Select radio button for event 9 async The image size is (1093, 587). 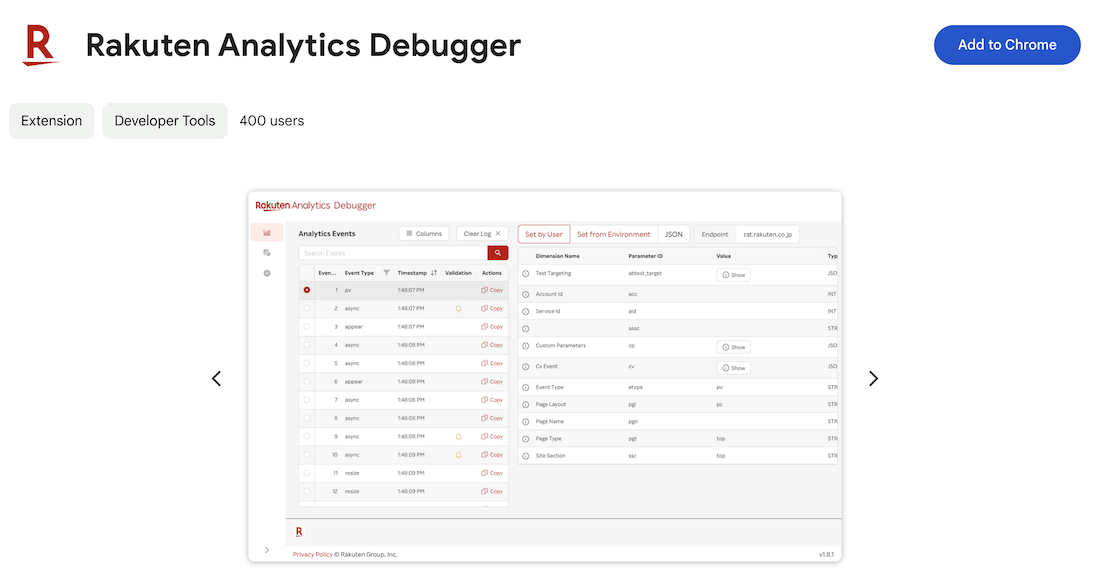click(307, 436)
